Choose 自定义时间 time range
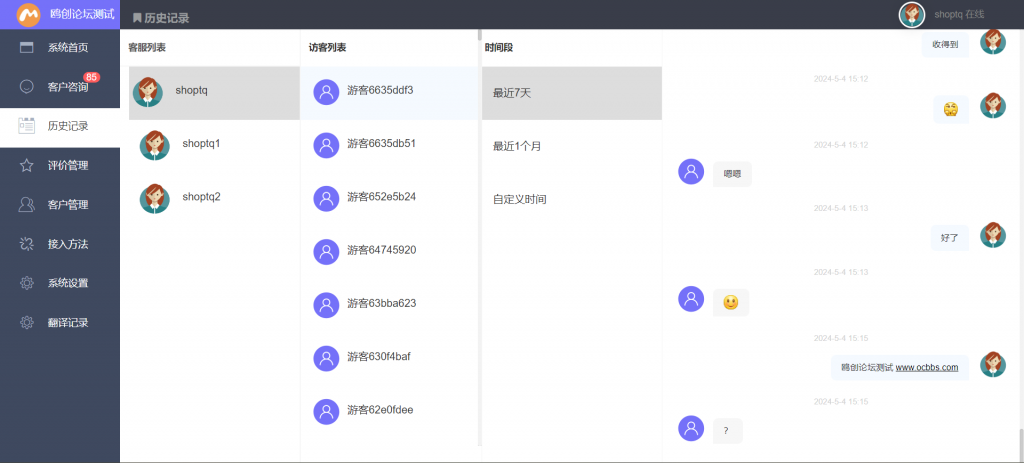 click(x=571, y=199)
